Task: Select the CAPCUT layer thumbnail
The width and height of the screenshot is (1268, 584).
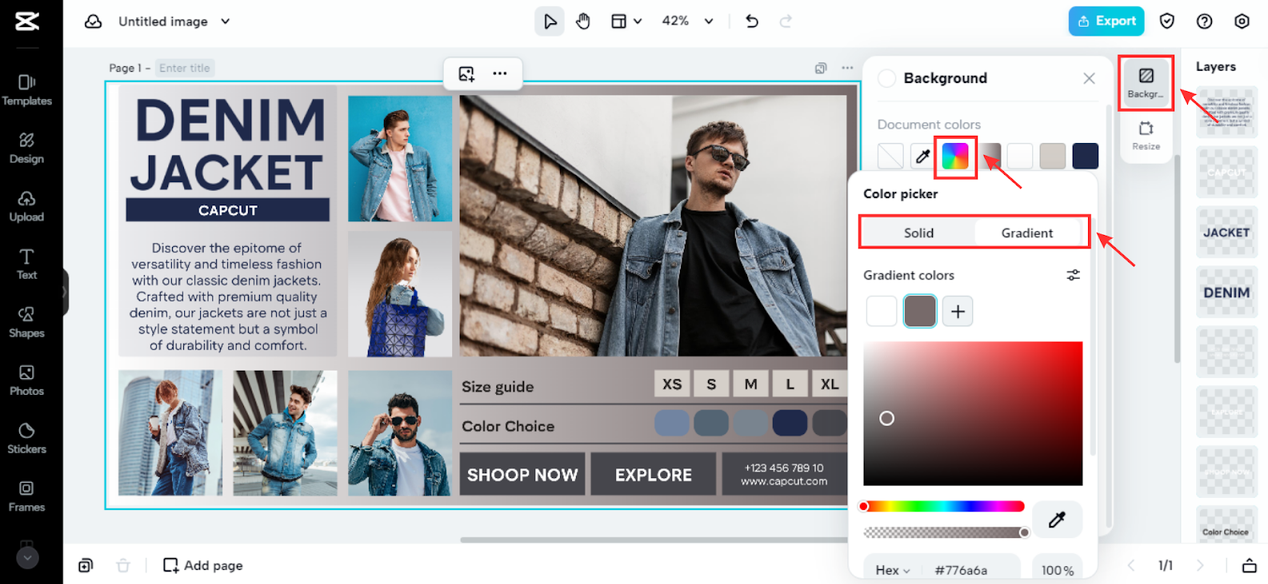Action: pos(1226,172)
